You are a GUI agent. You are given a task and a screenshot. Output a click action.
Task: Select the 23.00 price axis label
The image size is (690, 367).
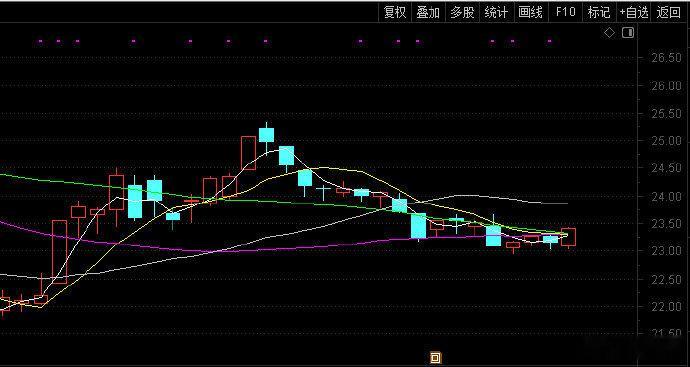(x=665, y=251)
